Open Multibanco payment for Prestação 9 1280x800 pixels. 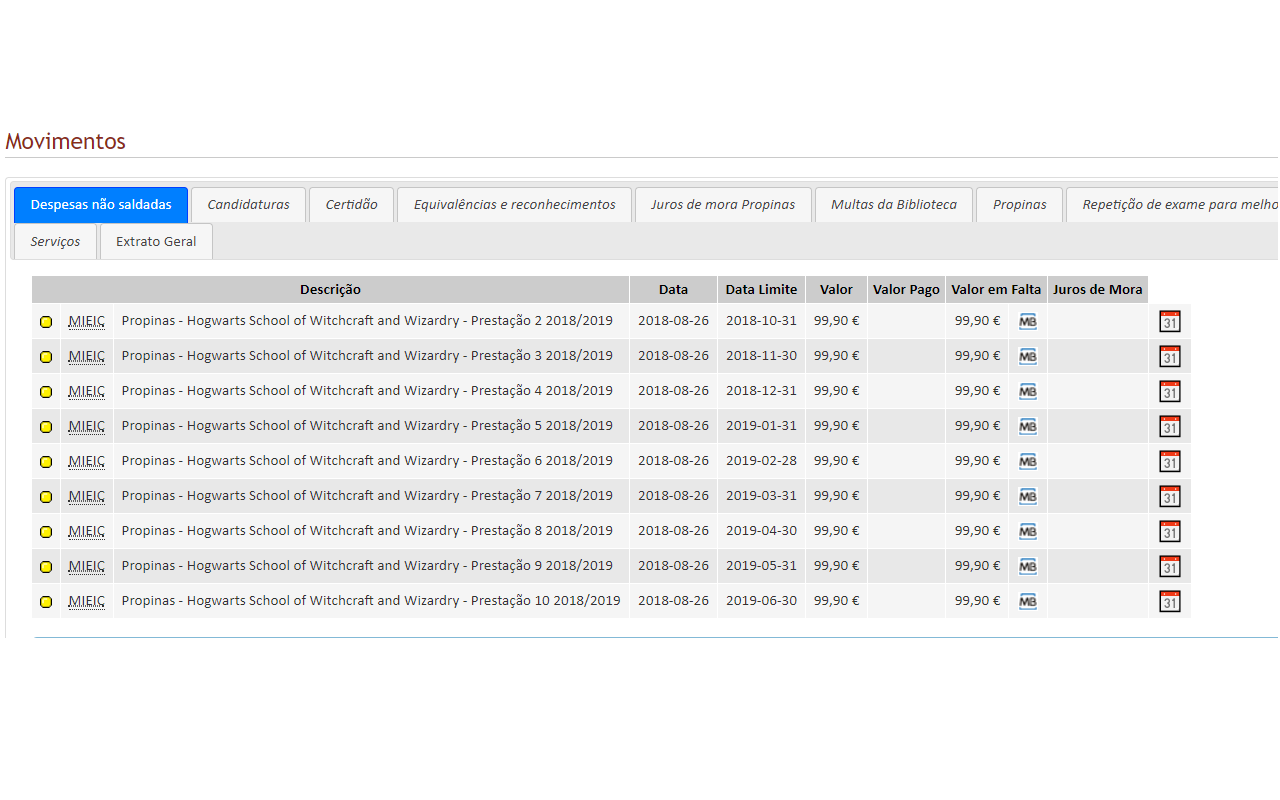1028,566
